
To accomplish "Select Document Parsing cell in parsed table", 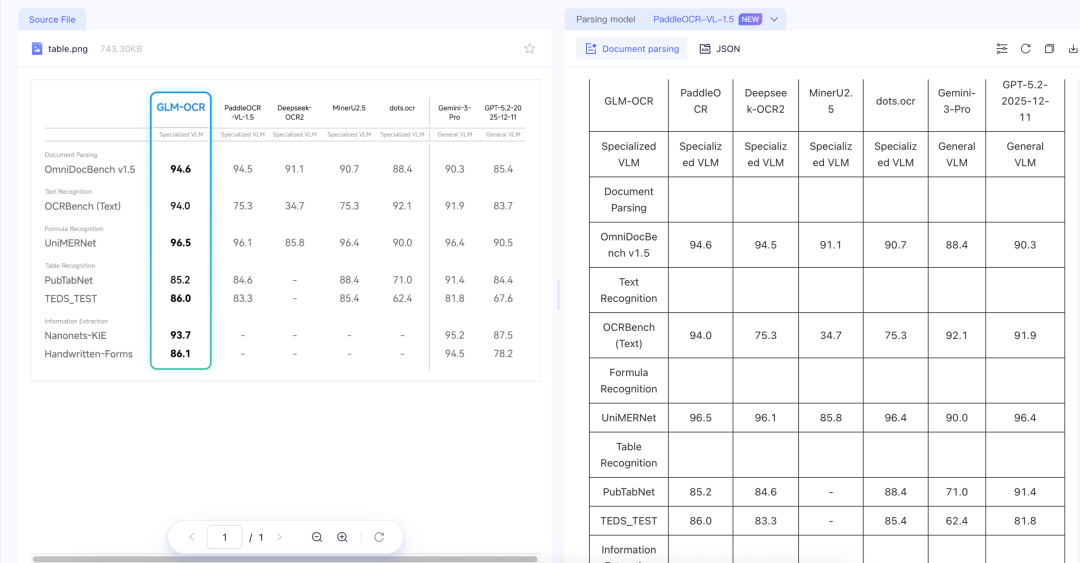I will [629, 199].
